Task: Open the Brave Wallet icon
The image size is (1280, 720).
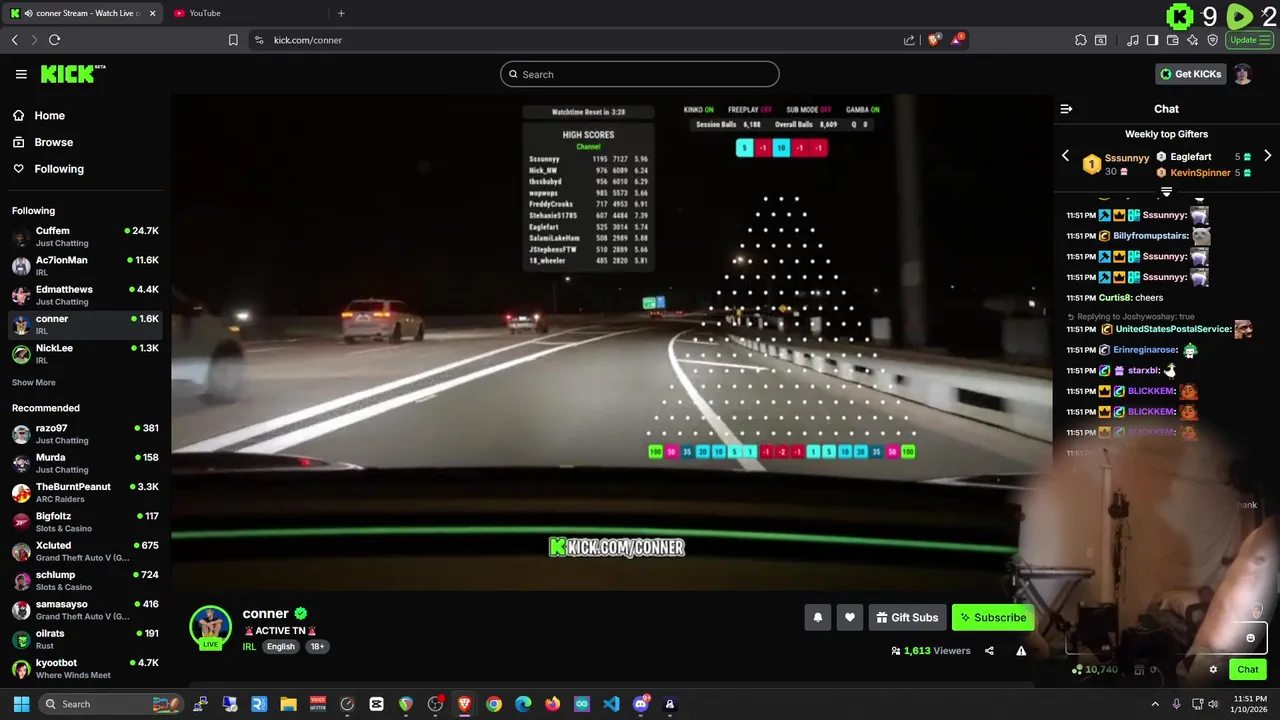Action: (x=1173, y=40)
